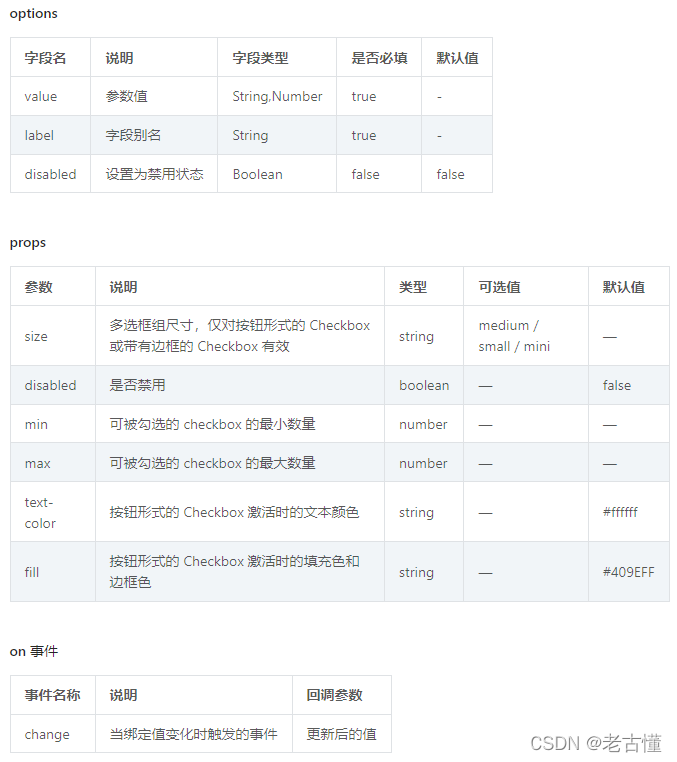Click the 'options' section heading
This screenshot has width=677, height=762.
point(34,14)
